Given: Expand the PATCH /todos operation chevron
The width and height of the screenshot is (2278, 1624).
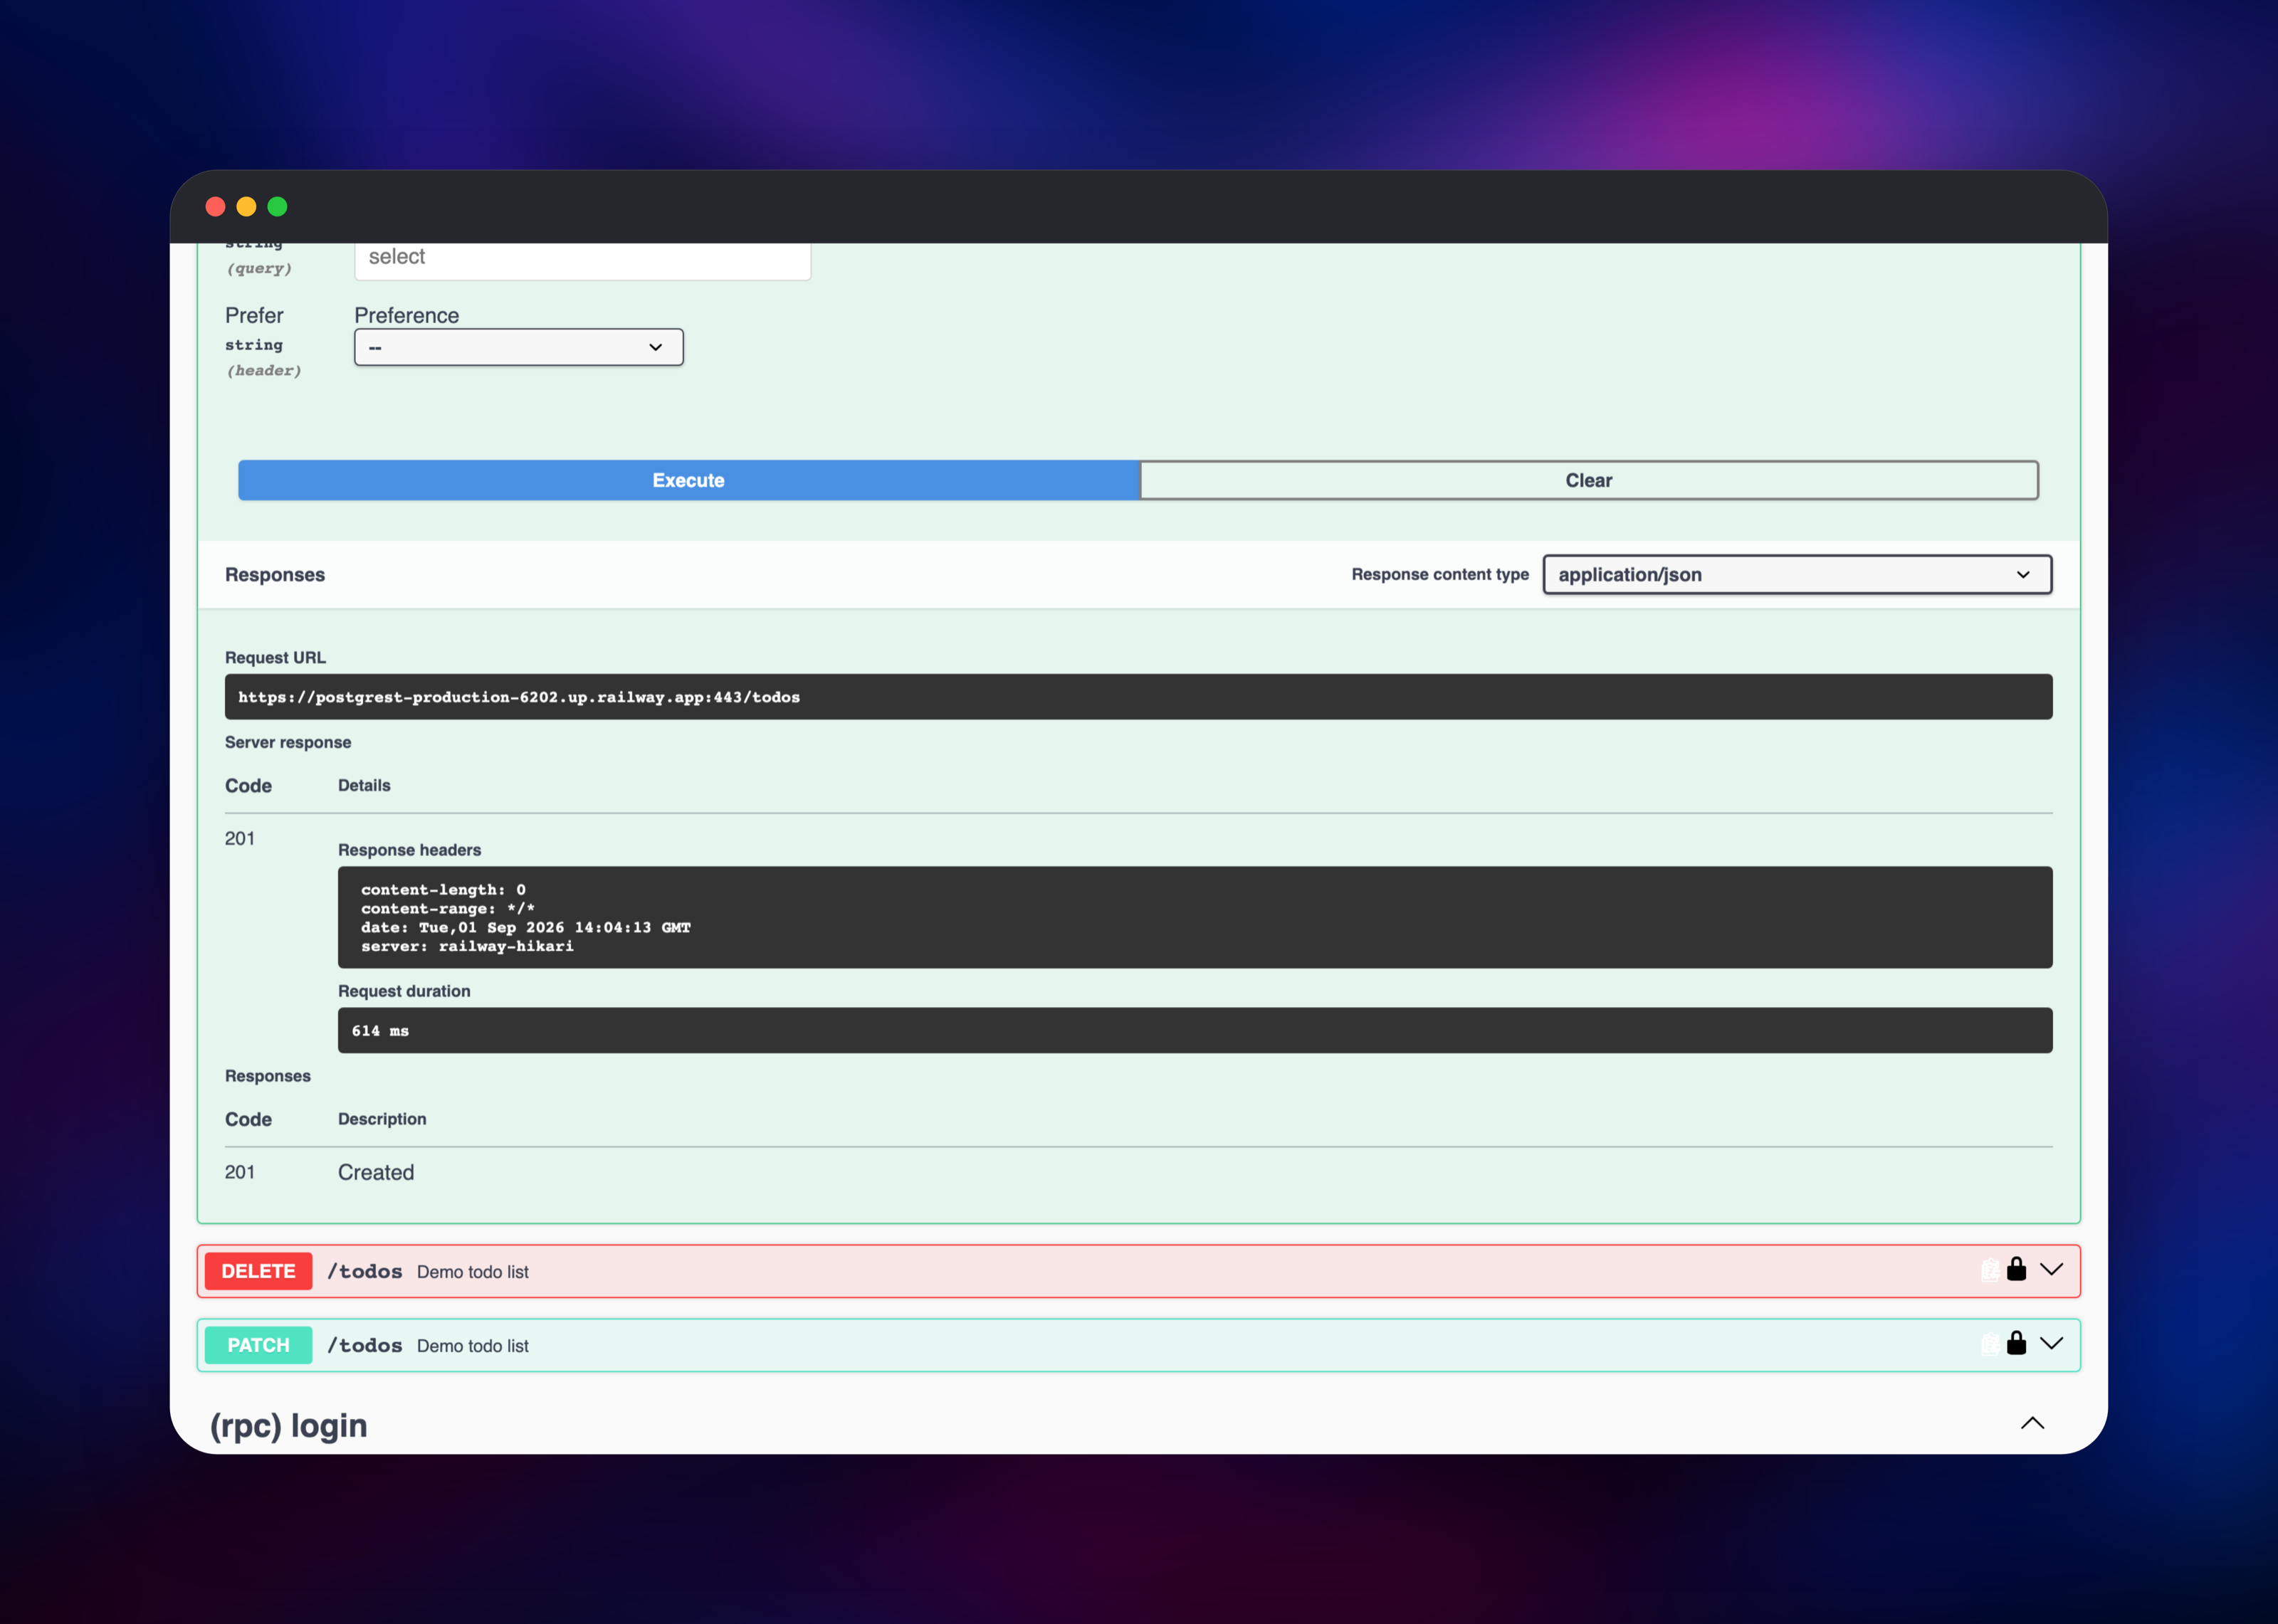Looking at the screenshot, I should click(2051, 1344).
